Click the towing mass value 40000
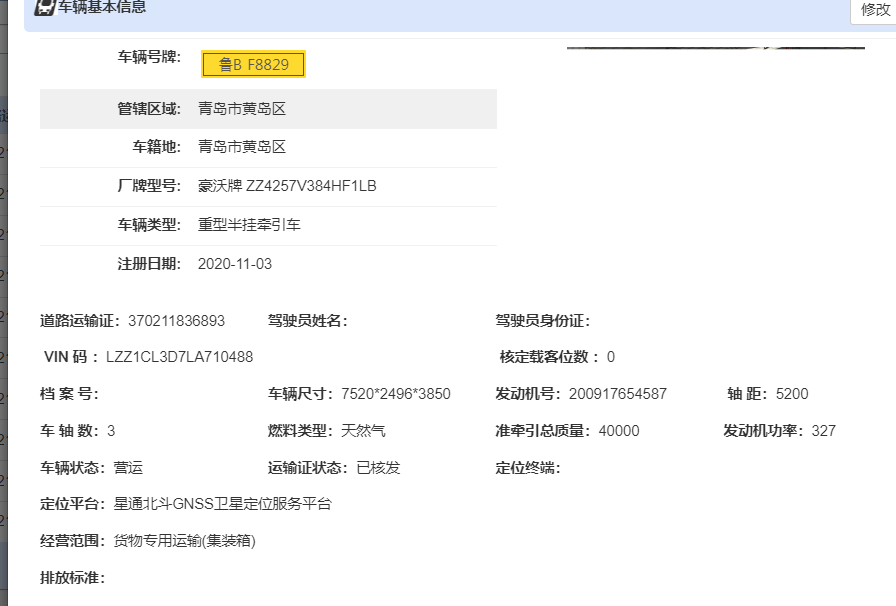Image resolution: width=896 pixels, height=606 pixels. click(618, 431)
